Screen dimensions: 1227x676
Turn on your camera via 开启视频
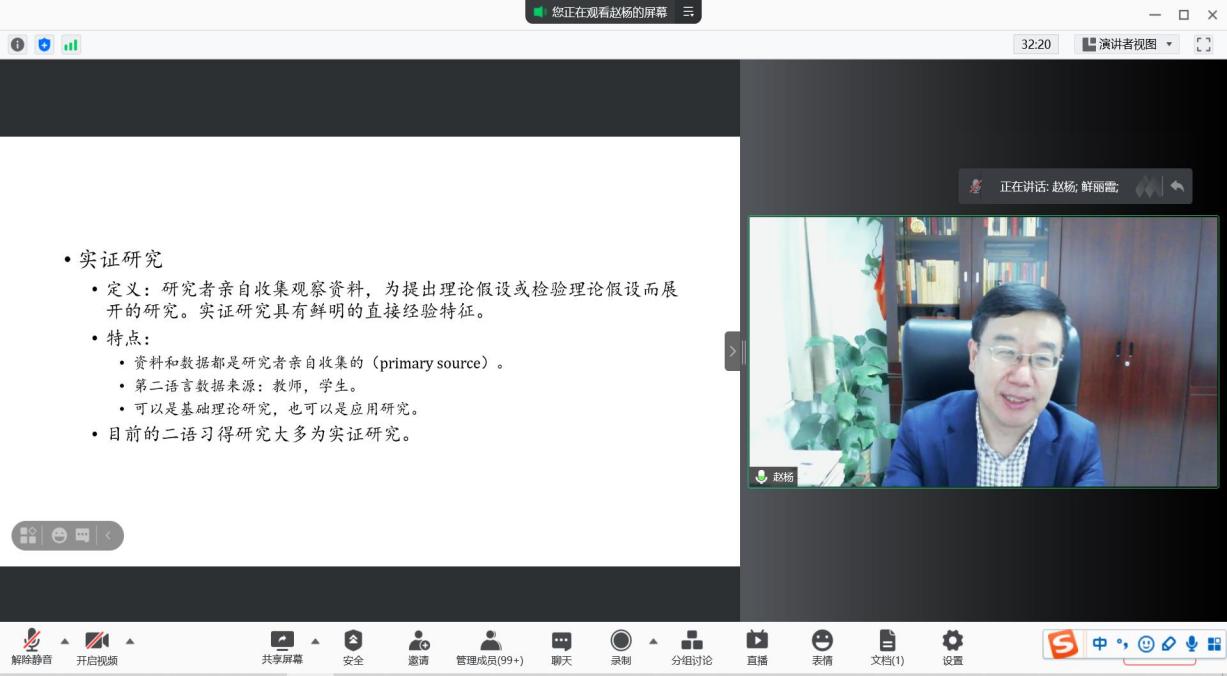click(x=96, y=647)
